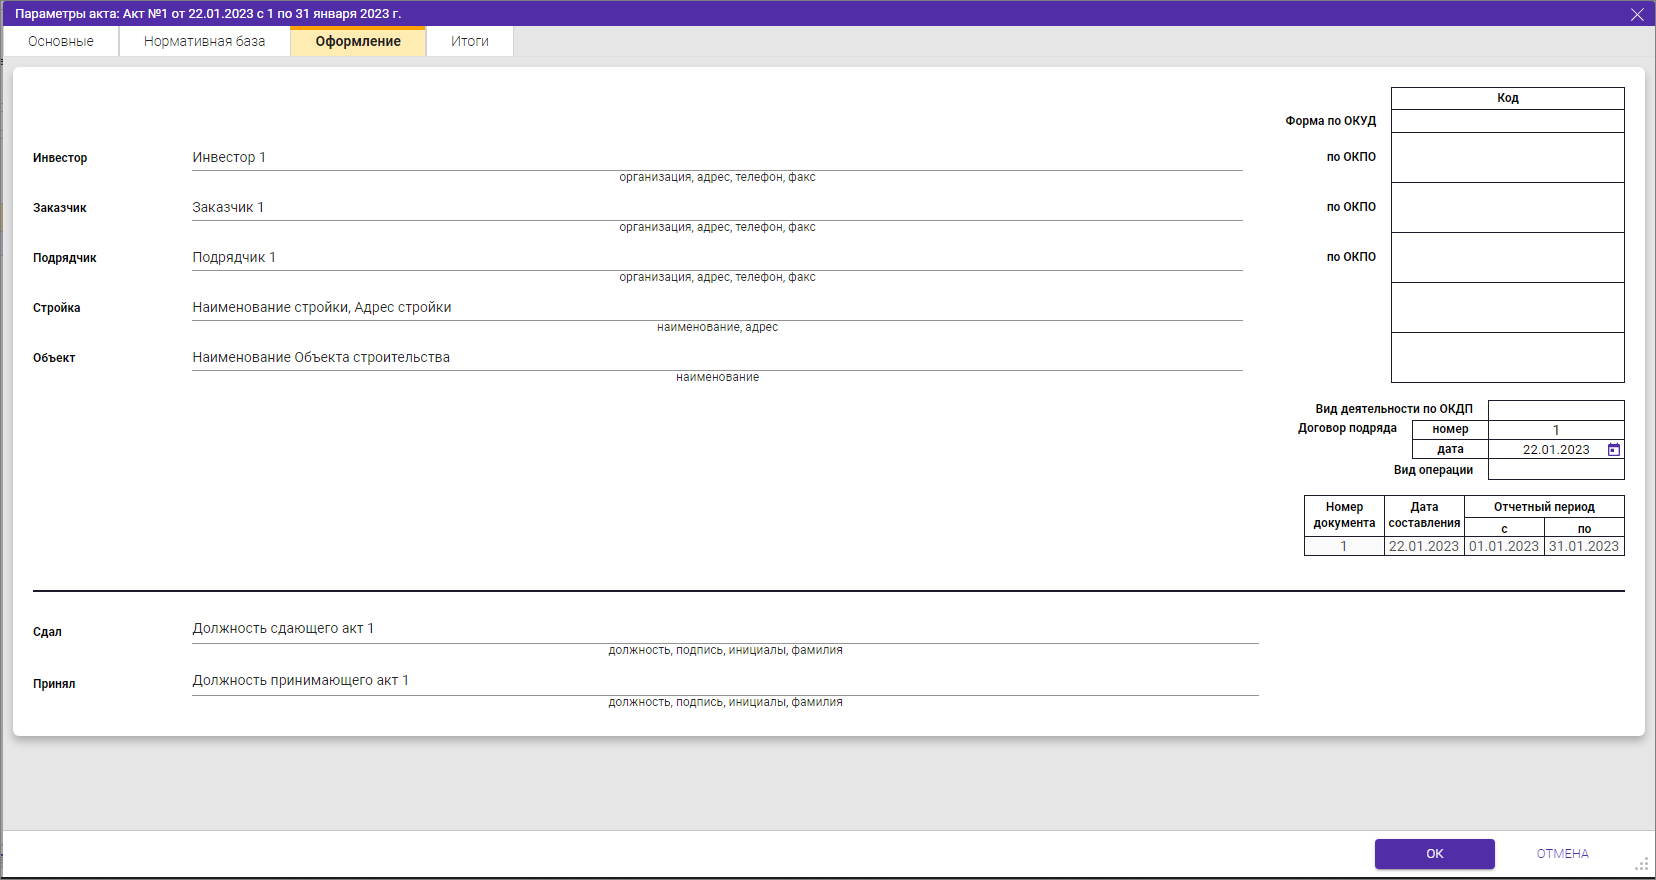Image resolution: width=1656 pixels, height=880 pixels.
Task: Click into the Подрядчик 1 field
Action: [x=716, y=258]
